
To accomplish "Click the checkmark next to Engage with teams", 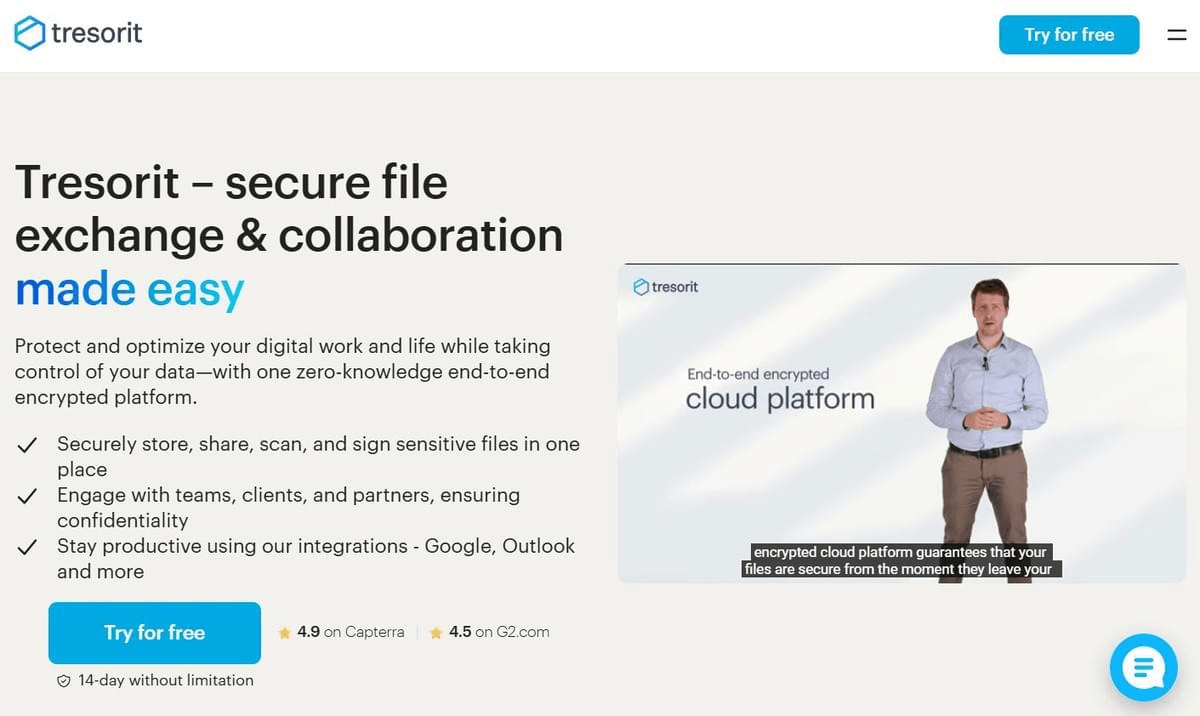I will [28, 495].
